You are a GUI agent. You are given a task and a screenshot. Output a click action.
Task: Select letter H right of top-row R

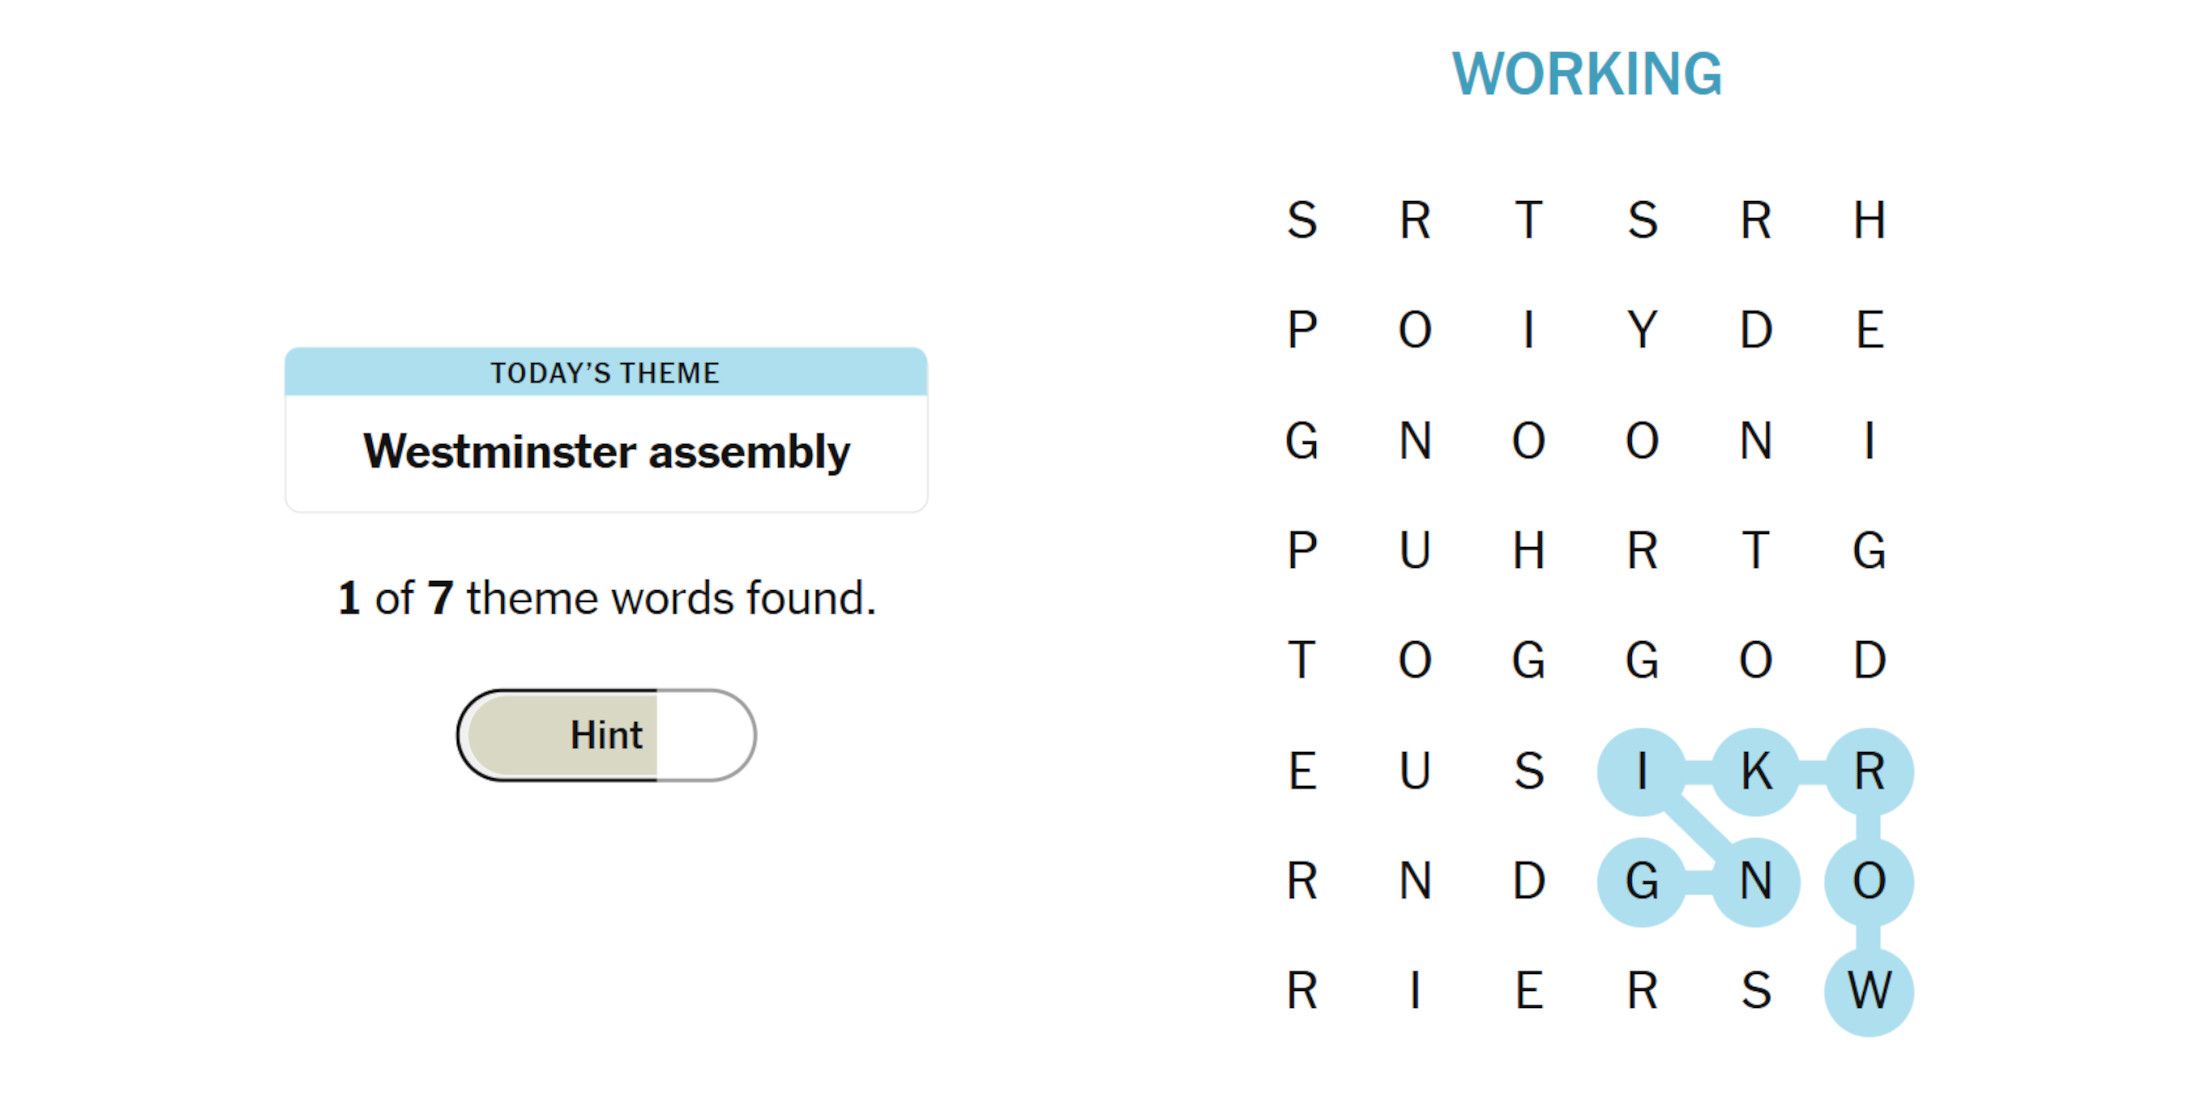tap(1869, 220)
